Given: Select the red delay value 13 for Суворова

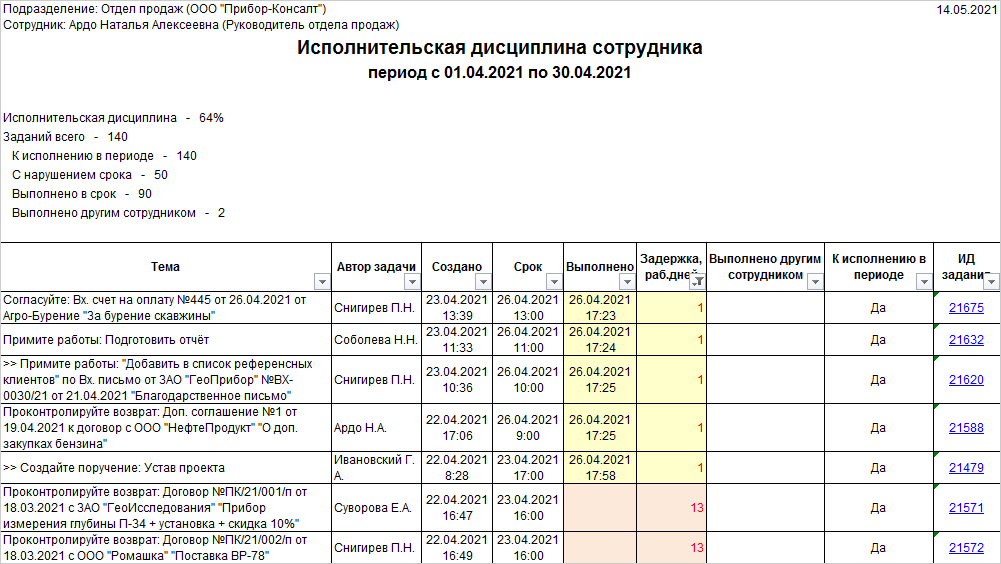Looking at the screenshot, I should pos(697,508).
